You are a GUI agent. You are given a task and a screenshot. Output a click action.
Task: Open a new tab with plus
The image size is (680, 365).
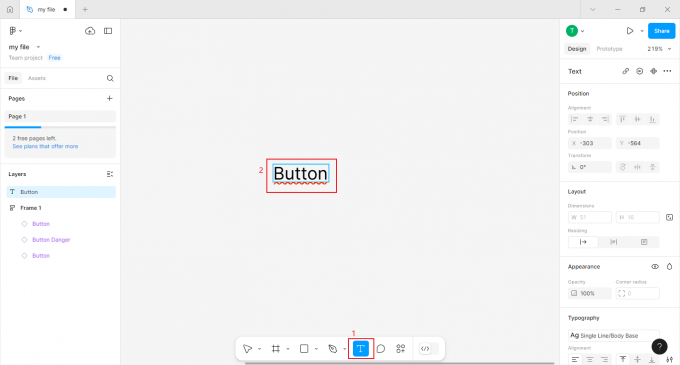(85, 9)
